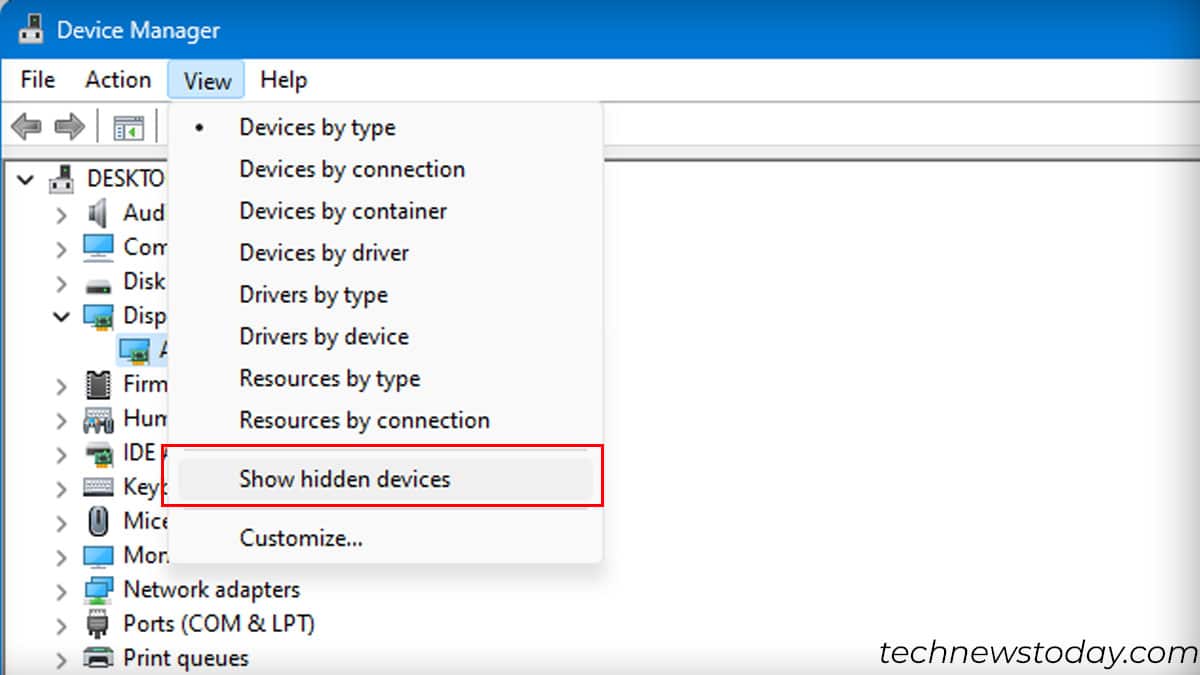Select the Print queues tree label
The height and width of the screenshot is (675, 1200).
(185, 659)
